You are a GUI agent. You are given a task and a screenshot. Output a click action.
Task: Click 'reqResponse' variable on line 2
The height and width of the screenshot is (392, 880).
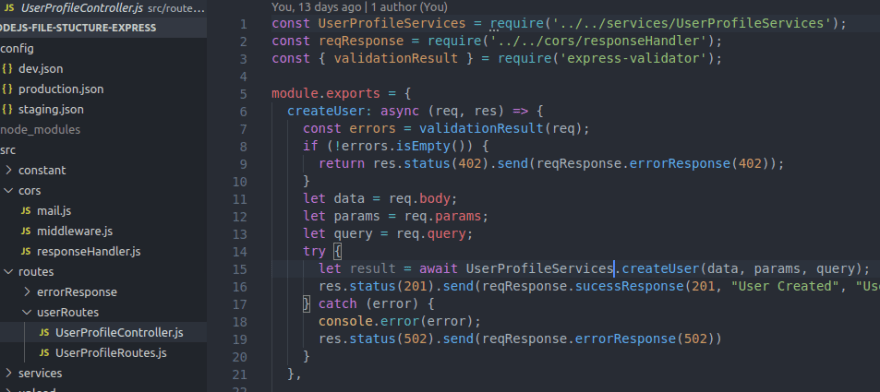point(361,41)
